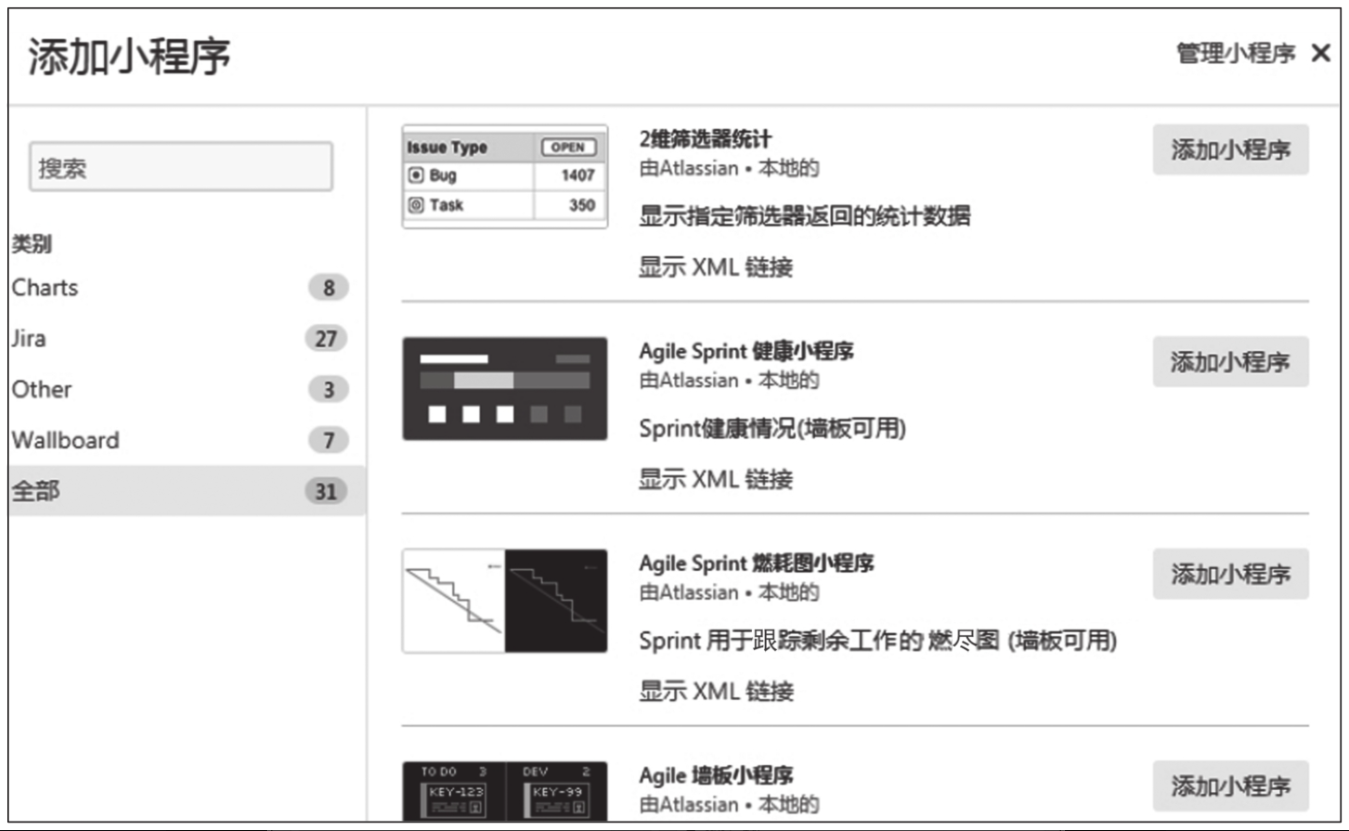This screenshot has height=831, width=1349.
Task: Add the Agile 墙板小程序 gadget
Action: click(1230, 786)
